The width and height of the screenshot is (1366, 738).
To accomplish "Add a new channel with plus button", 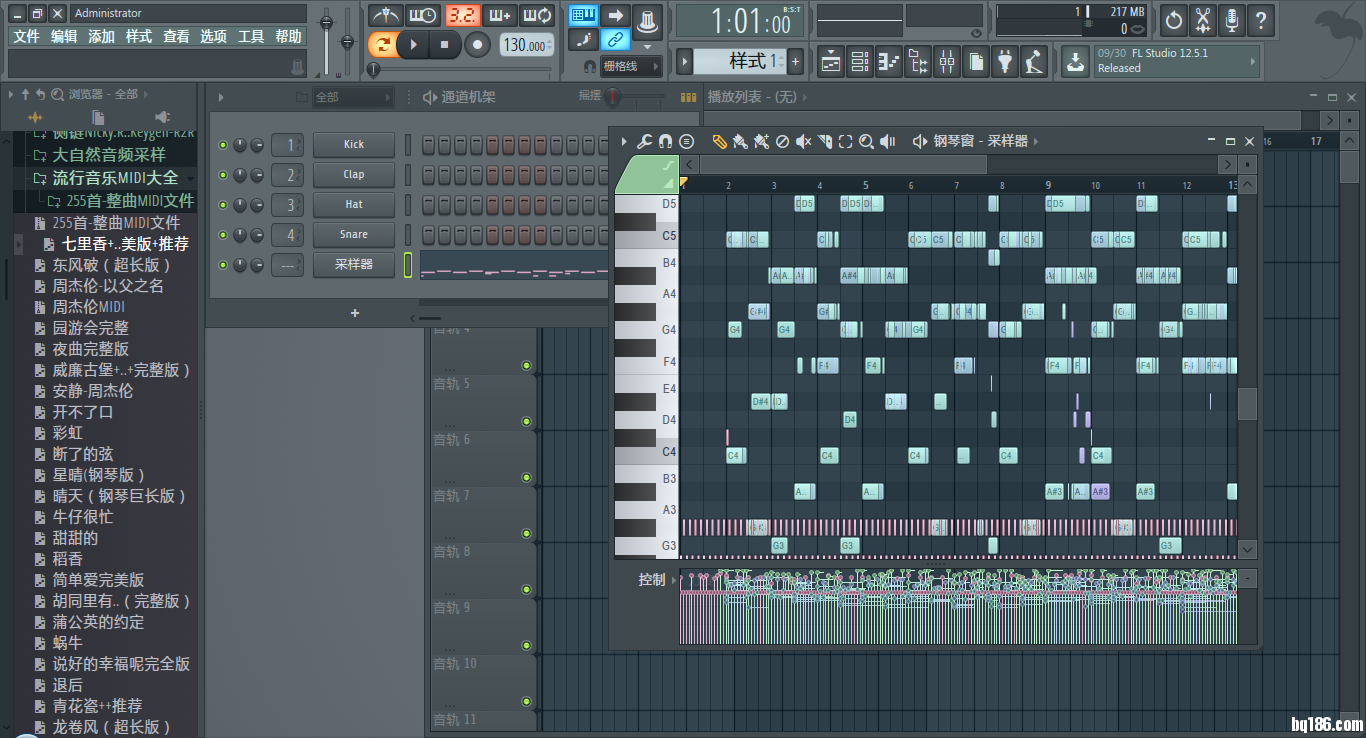I will [x=354, y=313].
